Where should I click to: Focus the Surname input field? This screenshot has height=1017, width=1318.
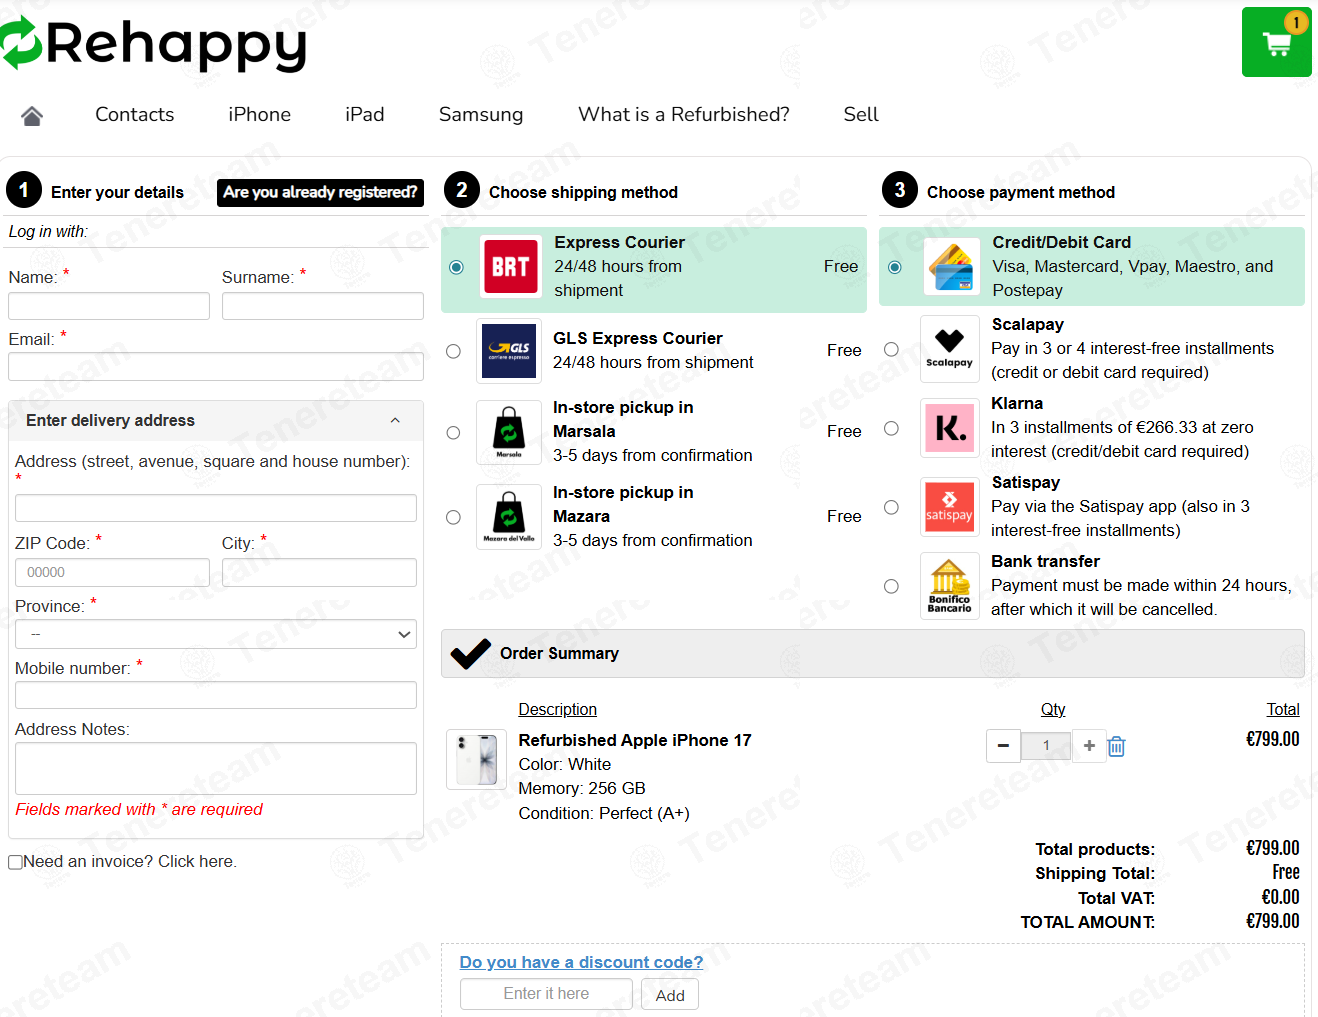click(x=323, y=306)
